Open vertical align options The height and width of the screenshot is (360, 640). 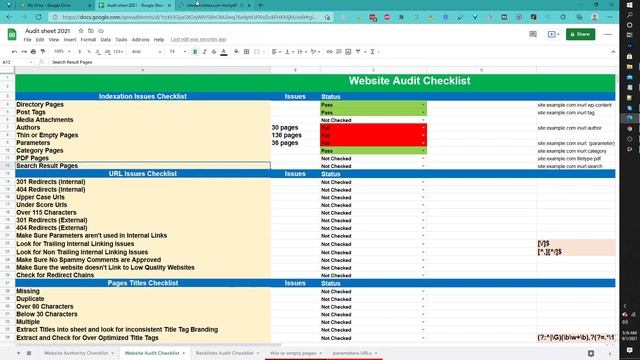289,52
